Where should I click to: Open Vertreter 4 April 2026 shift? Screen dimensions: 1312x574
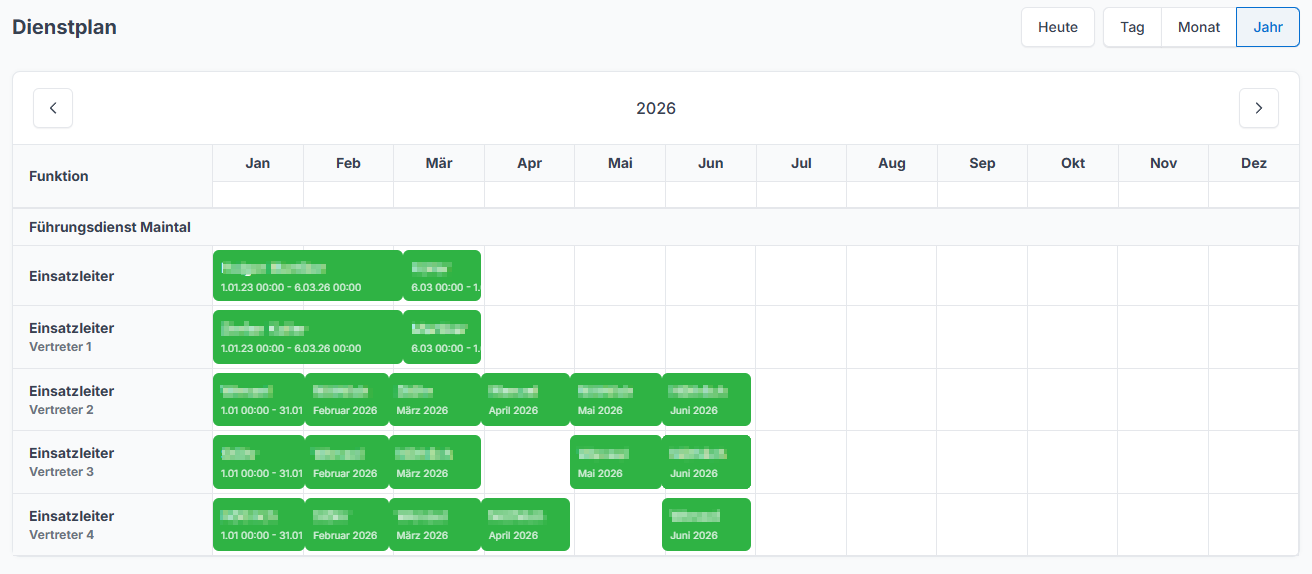[526, 525]
